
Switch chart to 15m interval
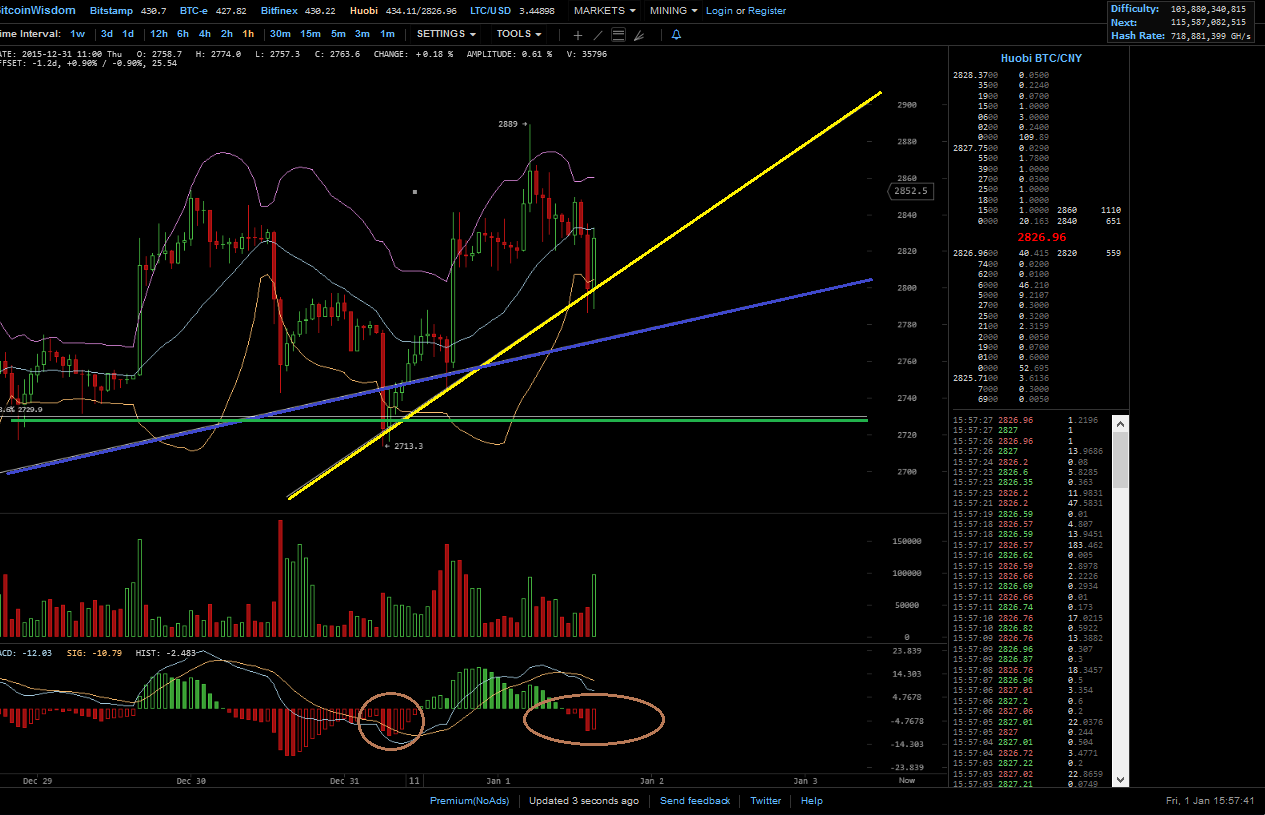pos(310,34)
